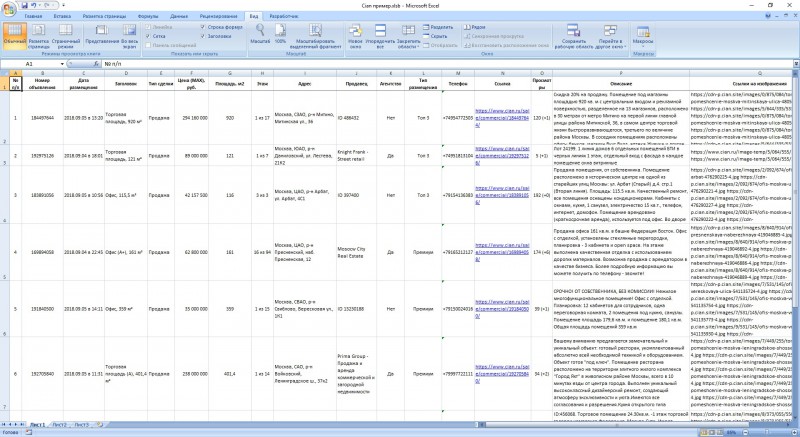The image size is (800, 437).
Task: Select column D header
Action: [126, 73]
